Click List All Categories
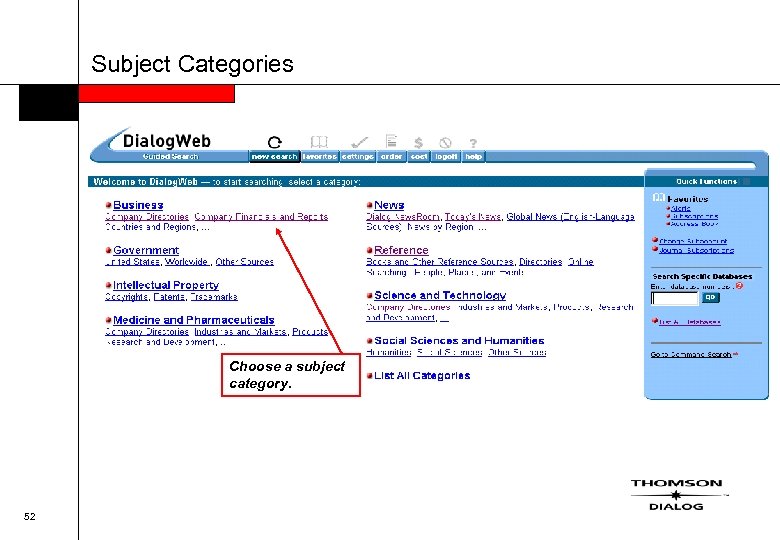780x540 pixels. click(422, 375)
